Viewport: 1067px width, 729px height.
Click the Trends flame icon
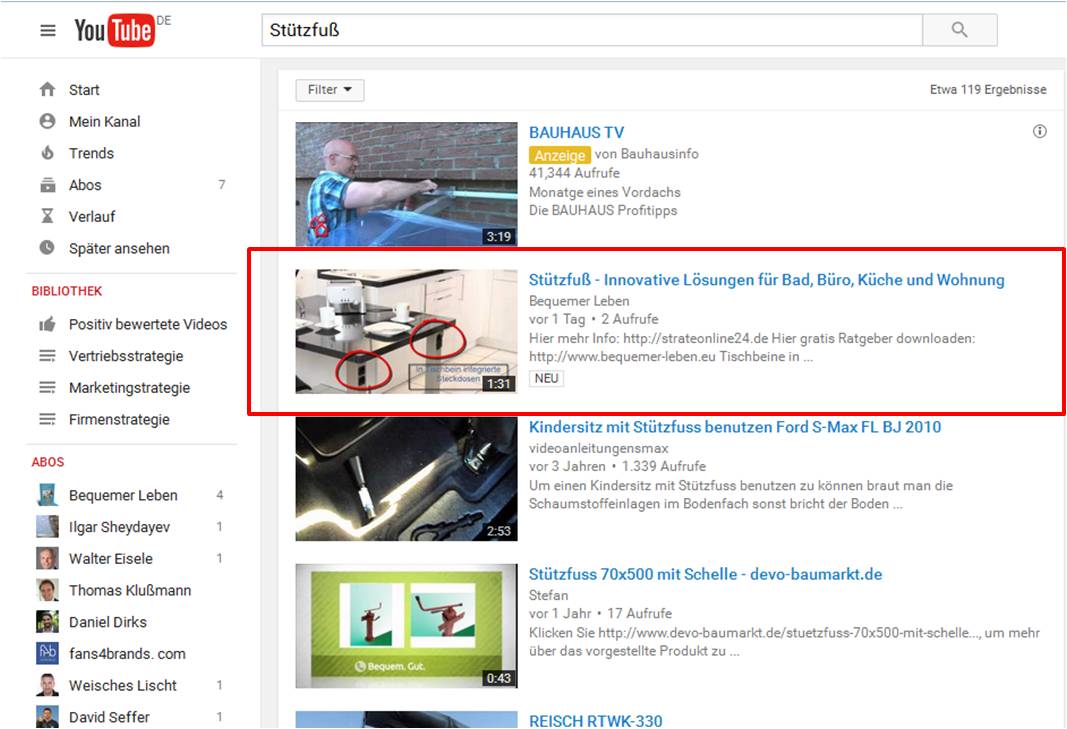(47, 153)
